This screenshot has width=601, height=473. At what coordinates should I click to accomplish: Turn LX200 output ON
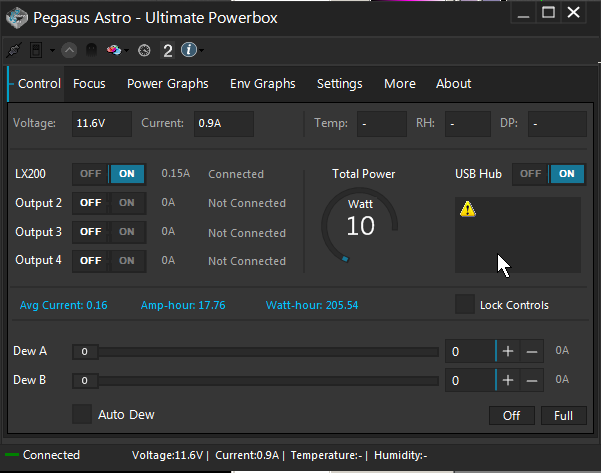127,174
